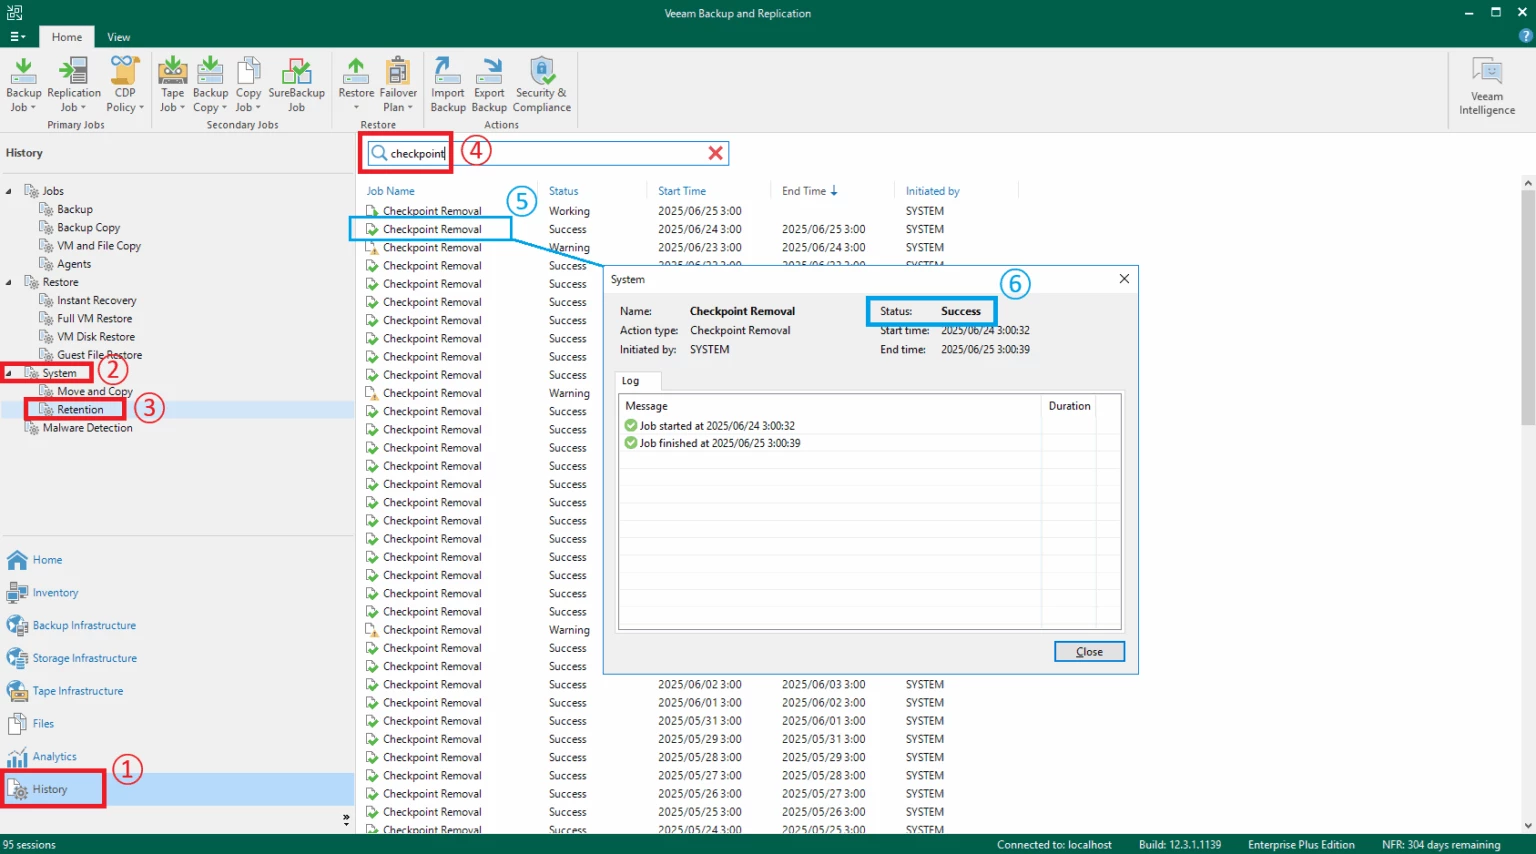The image size is (1536, 854).
Task: Collapse the System tree node
Action: click(x=9, y=373)
